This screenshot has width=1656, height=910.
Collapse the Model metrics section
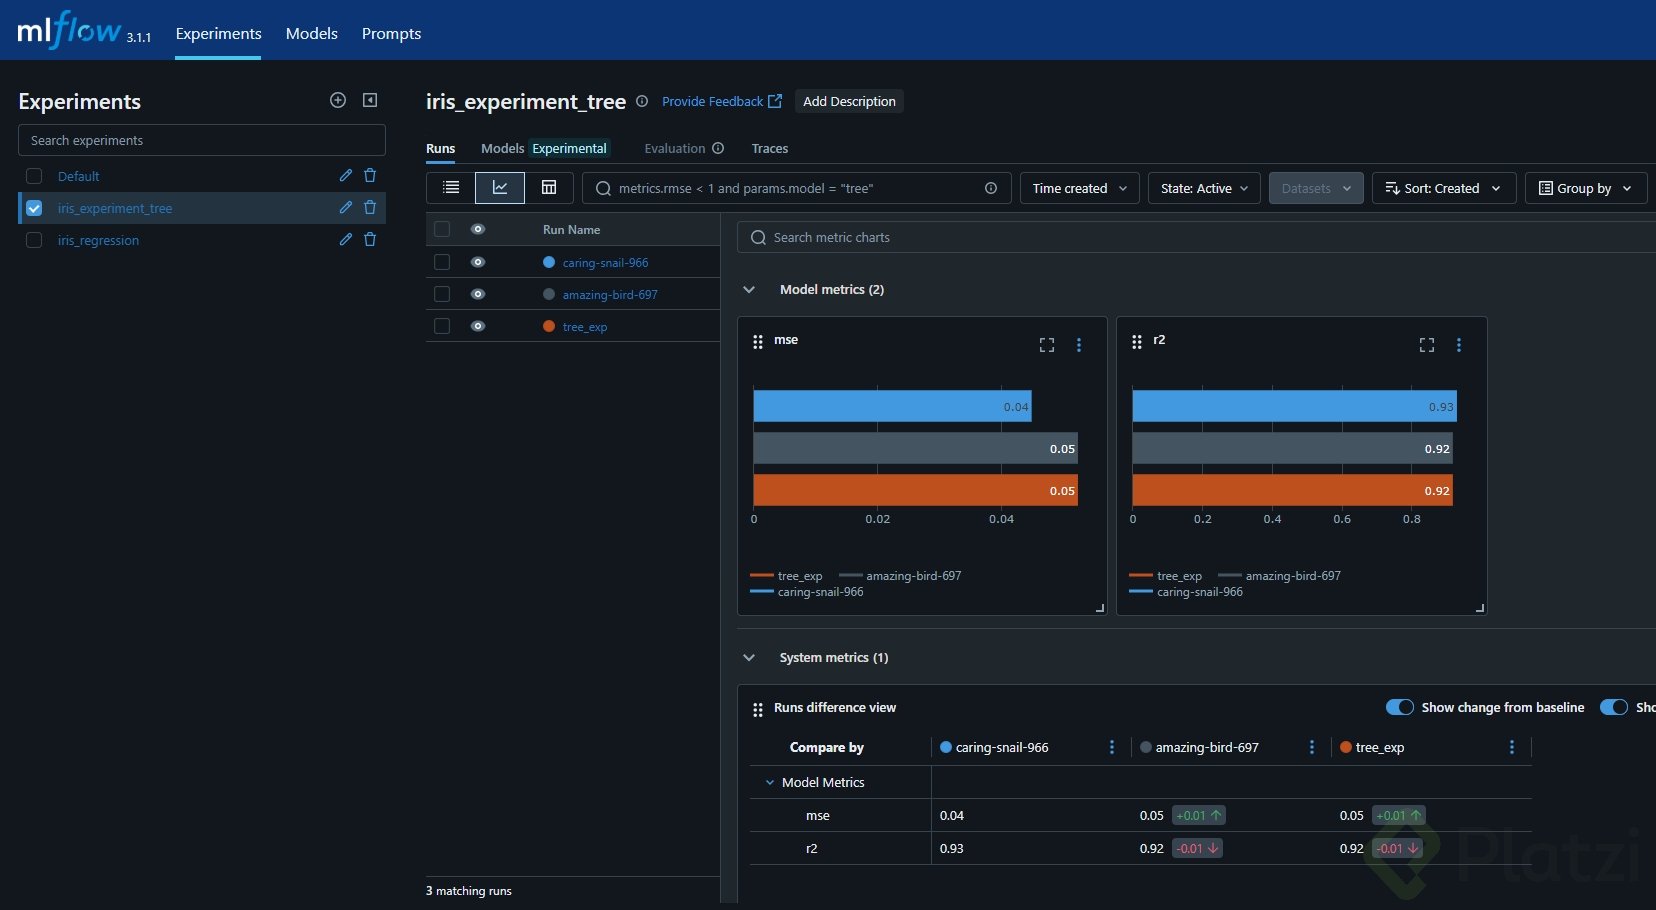pyautogui.click(x=749, y=290)
